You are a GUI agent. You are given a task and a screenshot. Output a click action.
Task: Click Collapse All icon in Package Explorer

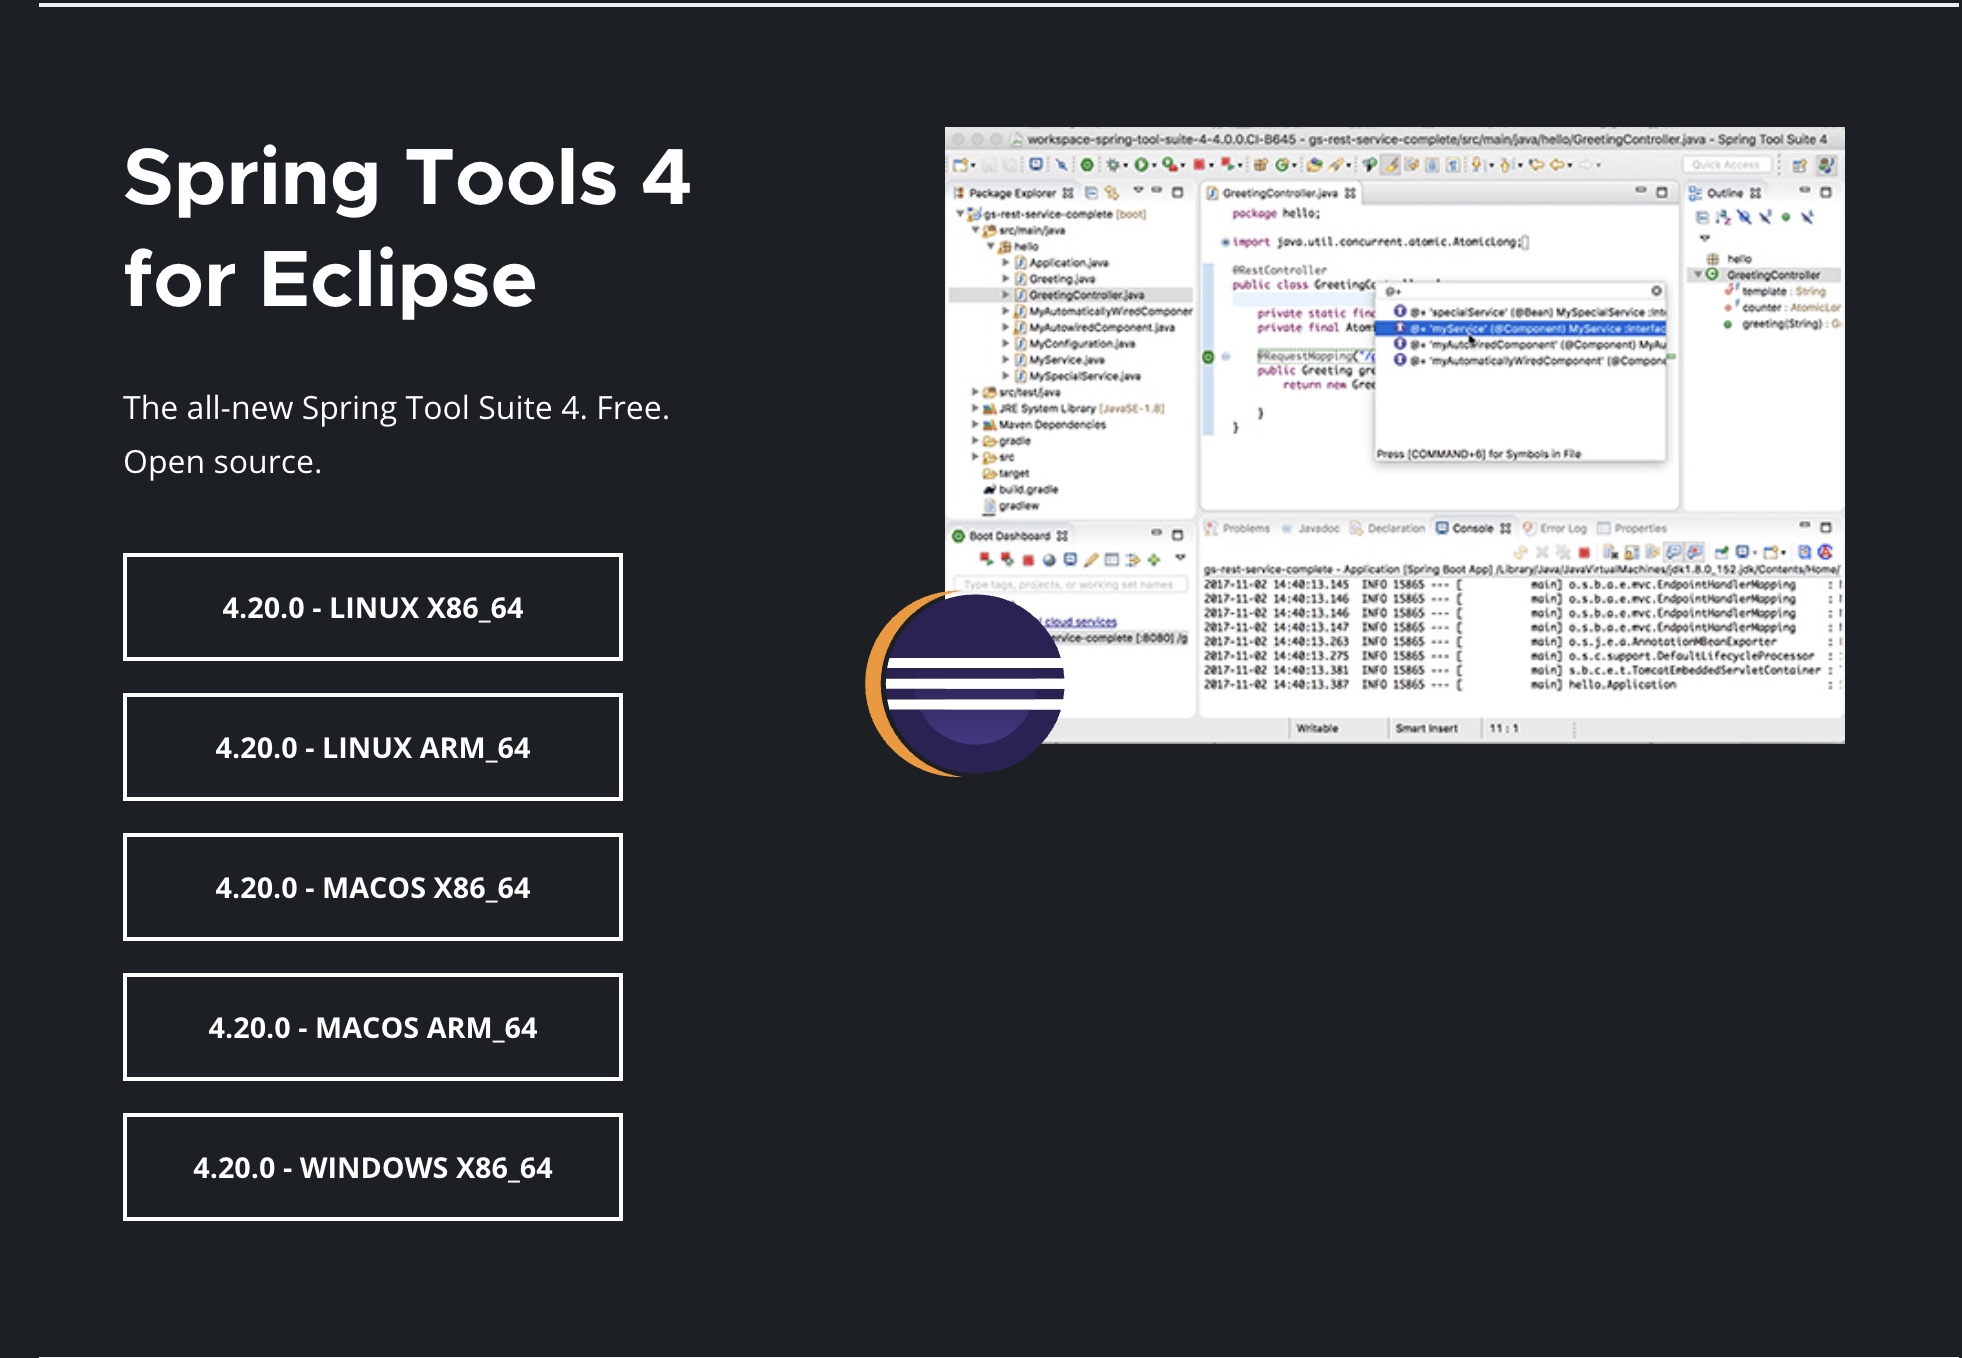coord(1091,192)
